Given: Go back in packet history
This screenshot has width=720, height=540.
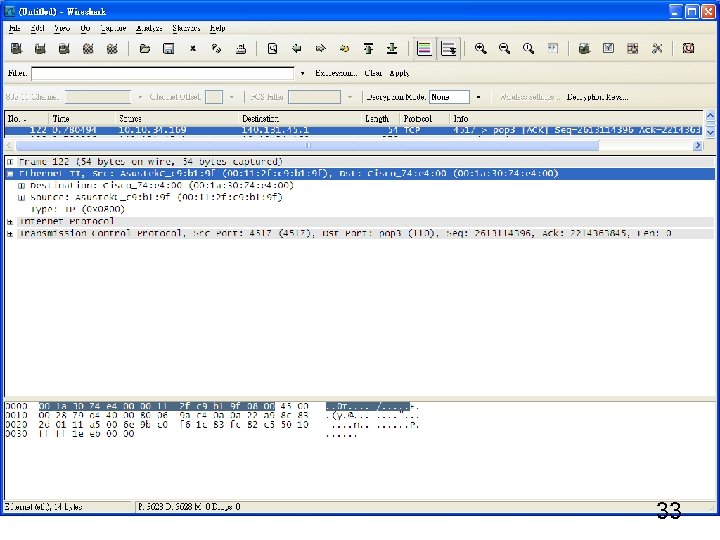Looking at the screenshot, I should (x=297, y=48).
